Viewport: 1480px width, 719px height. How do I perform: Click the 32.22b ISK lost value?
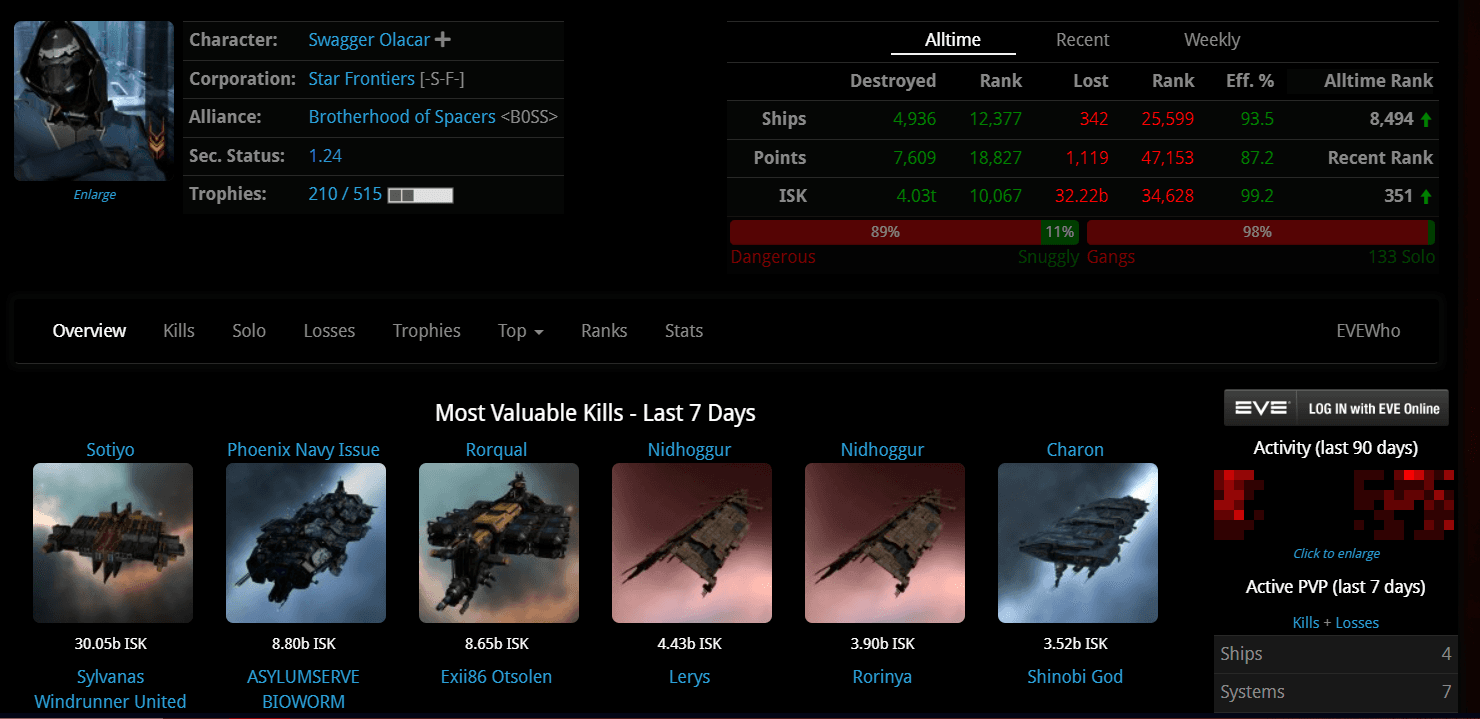(x=1082, y=196)
